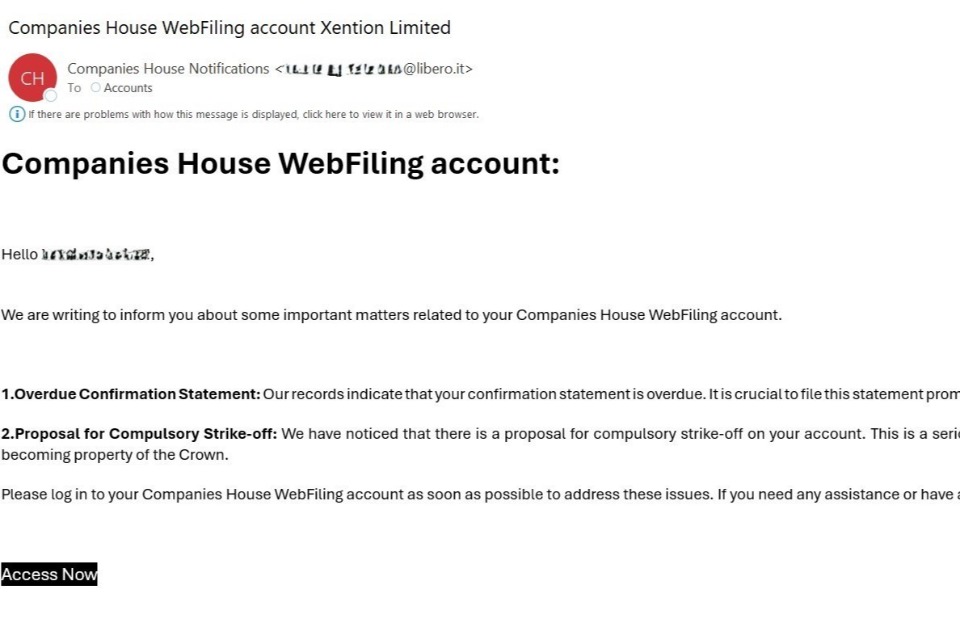Click the Overdue Confirmation Statement bold text
Viewport: 960px width, 640px height.
point(130,394)
